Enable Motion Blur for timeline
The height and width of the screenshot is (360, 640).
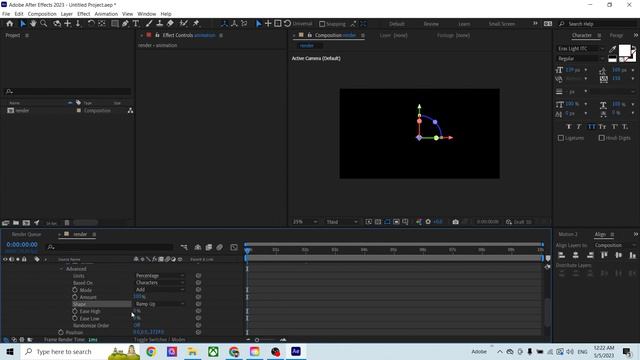(x=220, y=247)
